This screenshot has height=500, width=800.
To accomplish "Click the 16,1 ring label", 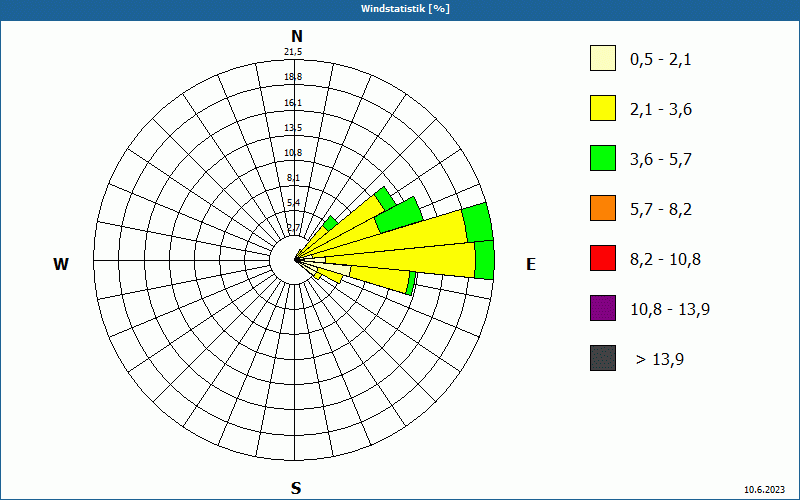I will (293, 103).
